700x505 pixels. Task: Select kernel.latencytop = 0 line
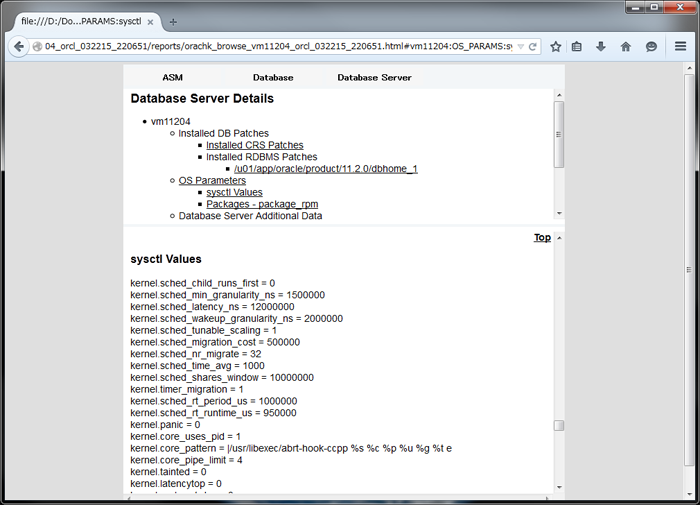[x=176, y=484]
